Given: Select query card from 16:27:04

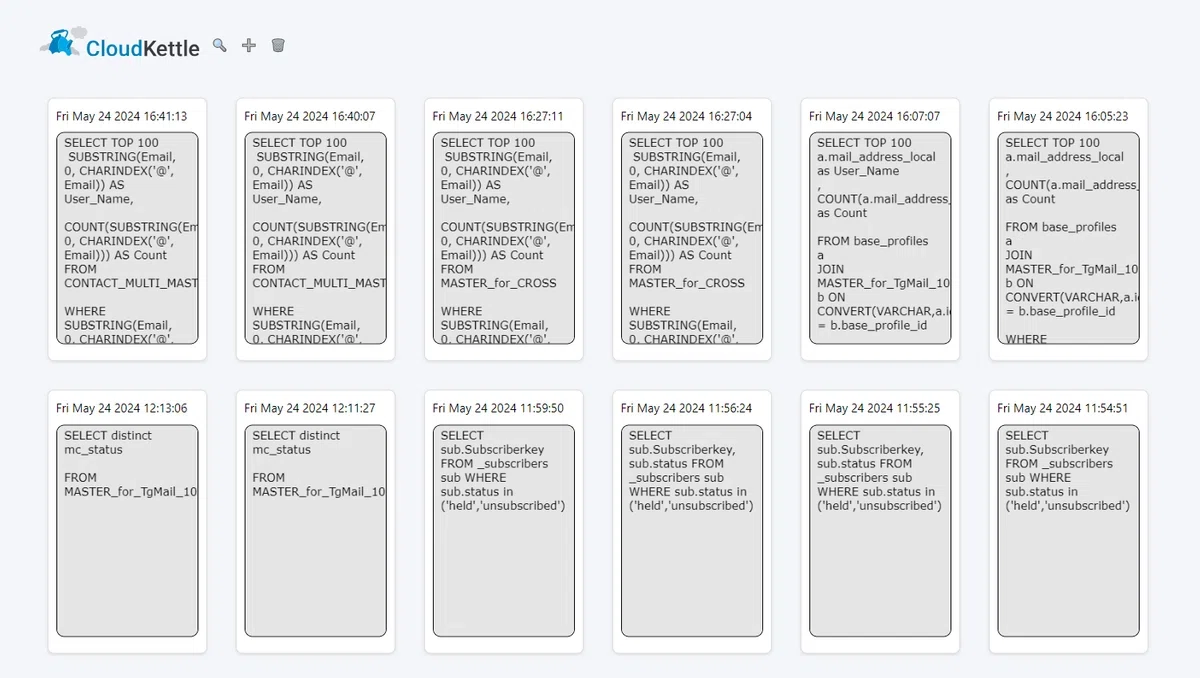Looking at the screenshot, I should [691, 229].
